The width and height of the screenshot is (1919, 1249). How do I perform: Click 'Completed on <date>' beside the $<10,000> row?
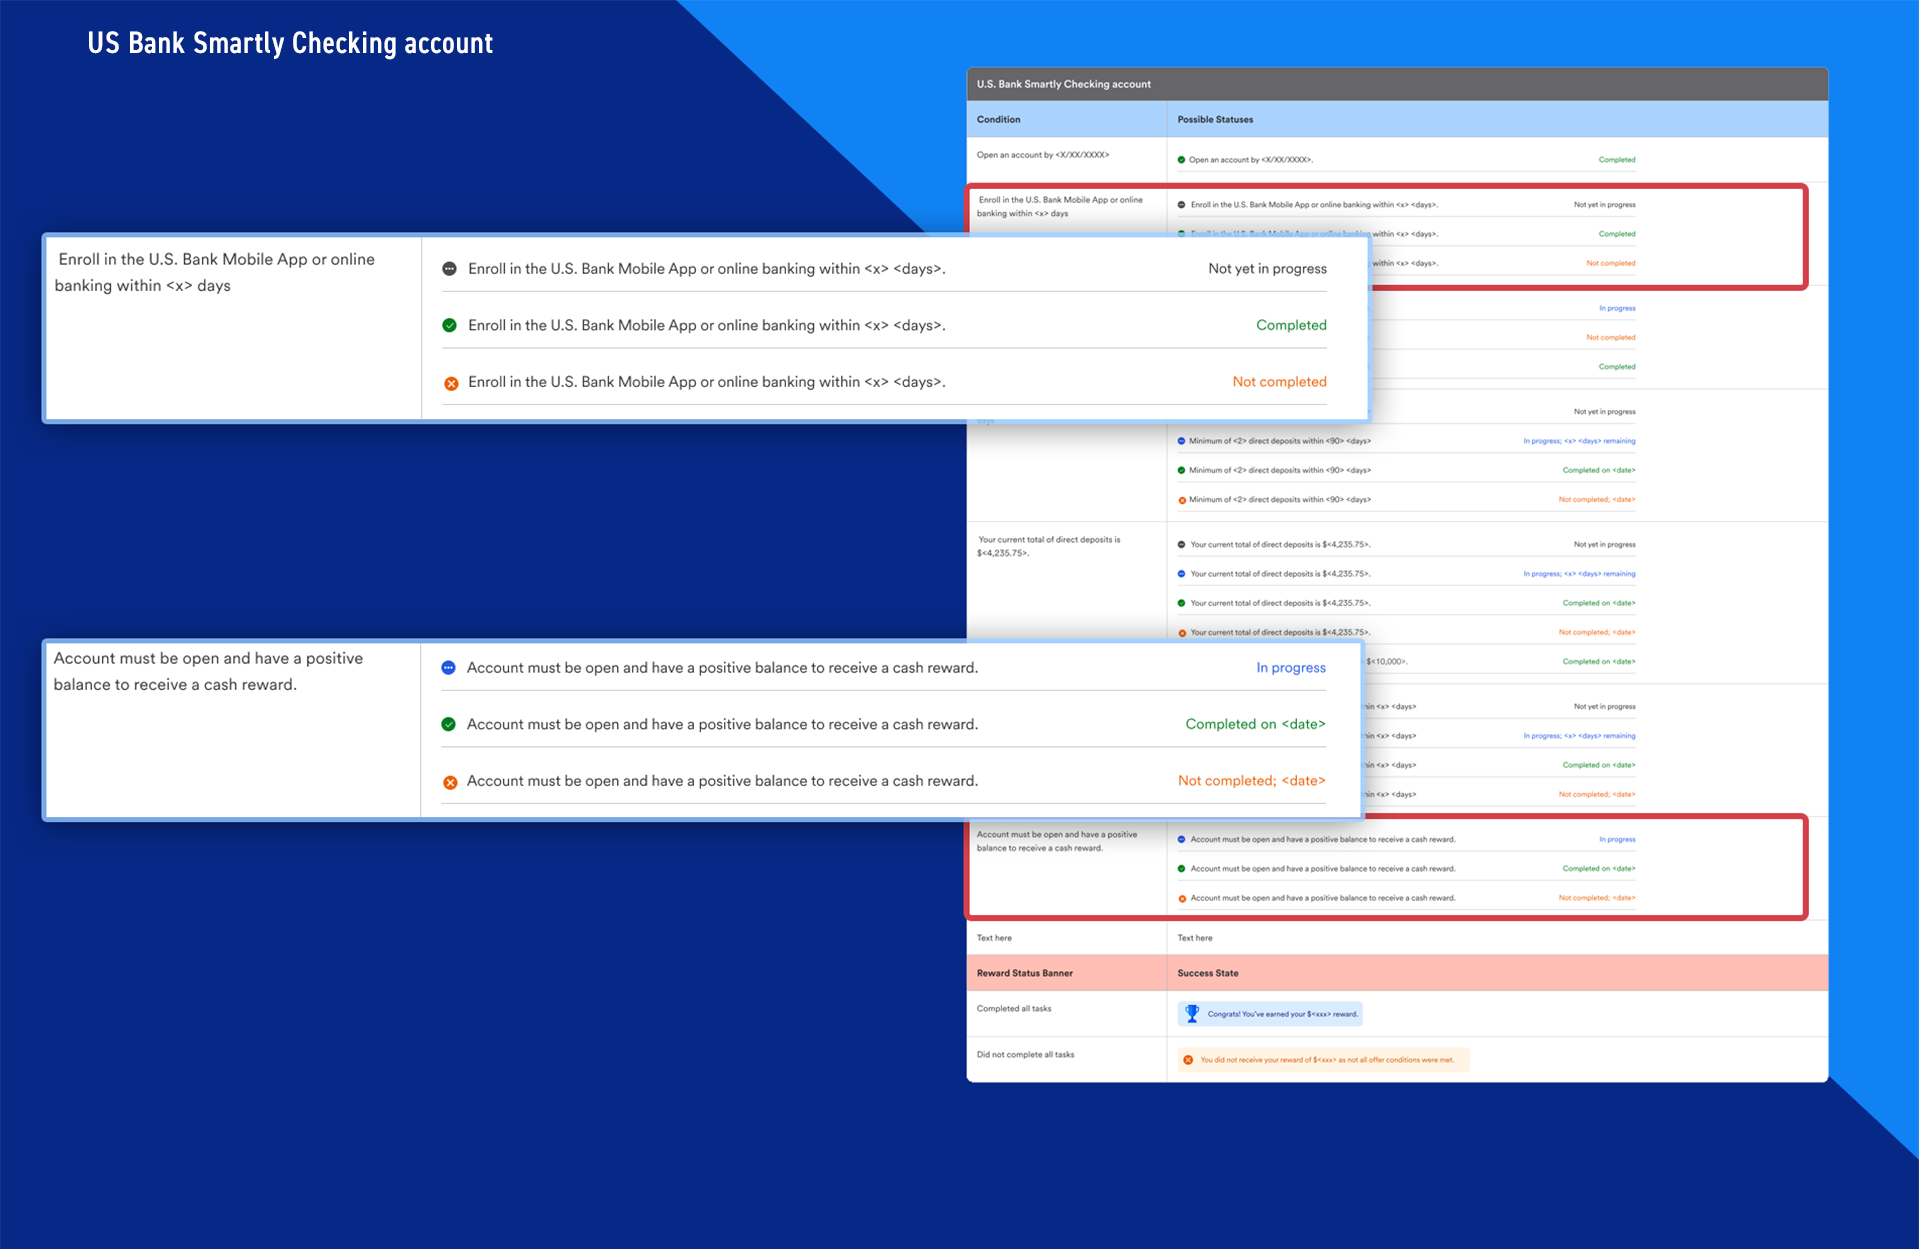click(x=1599, y=662)
